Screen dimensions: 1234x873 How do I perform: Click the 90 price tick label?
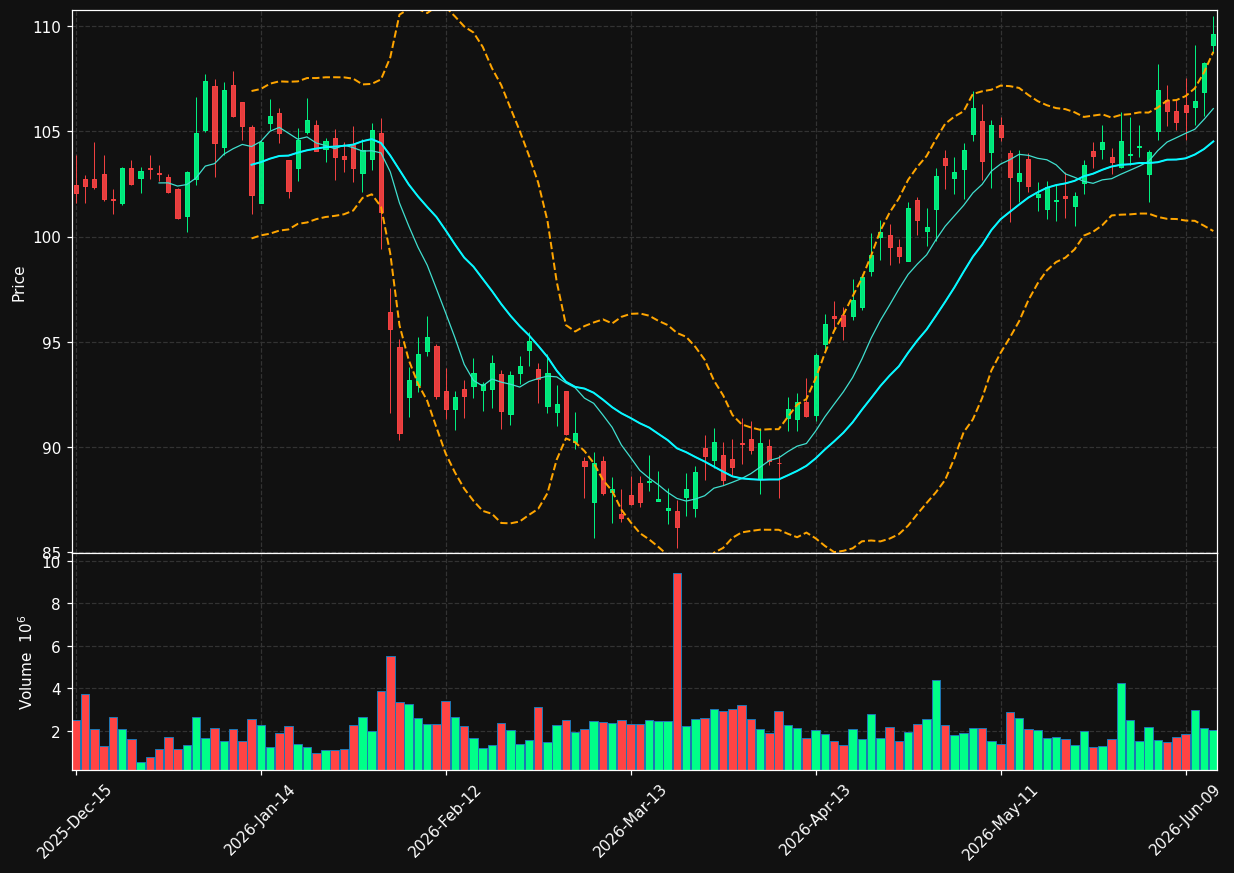[52, 447]
